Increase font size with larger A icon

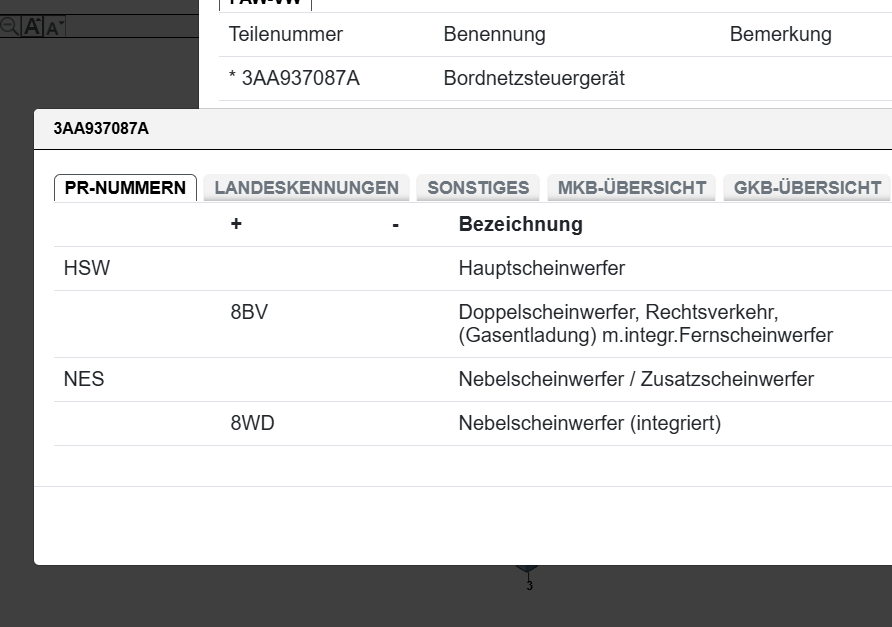tap(32, 27)
